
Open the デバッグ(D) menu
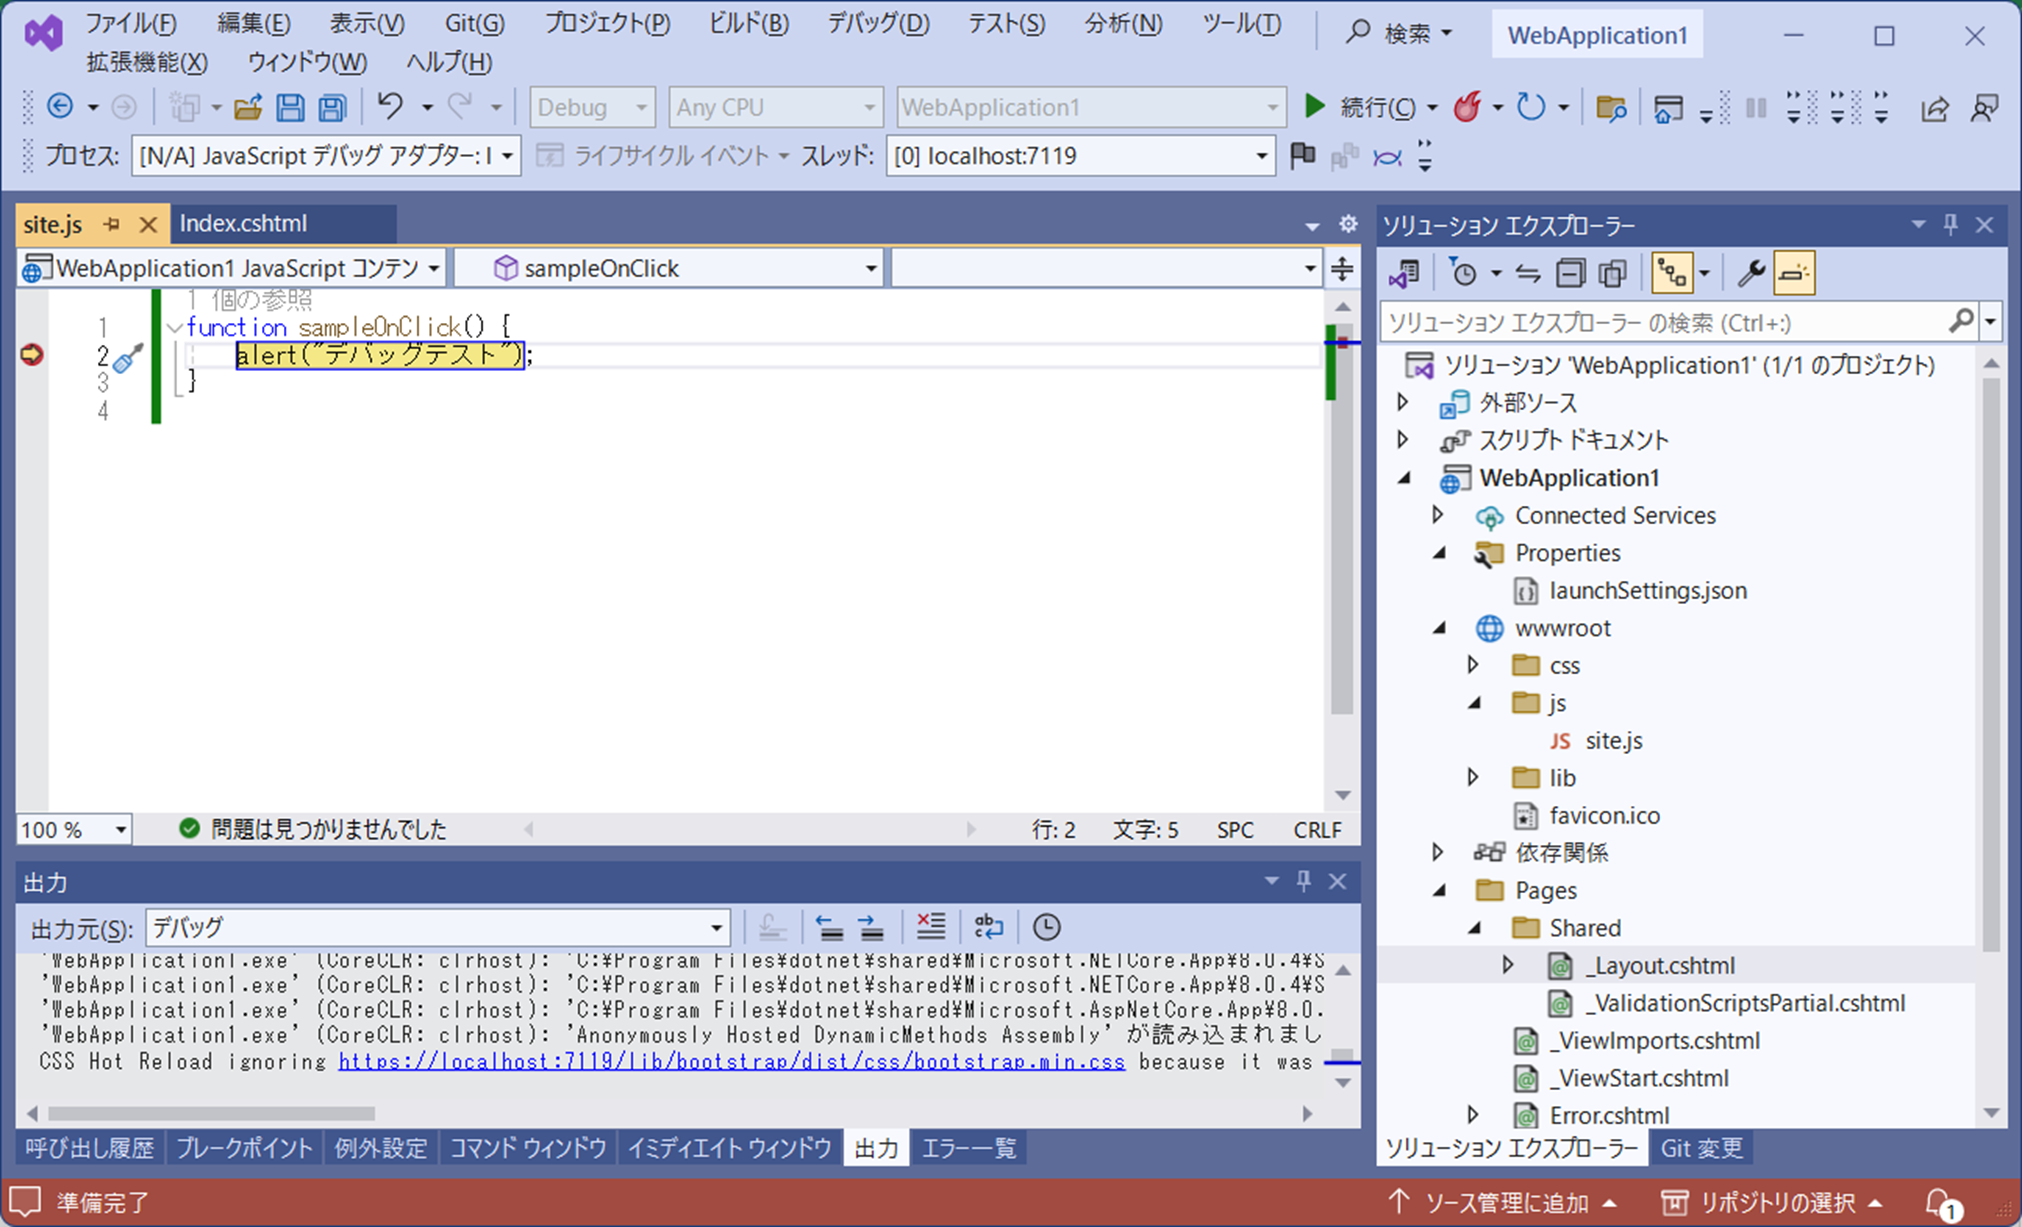pyautogui.click(x=877, y=23)
